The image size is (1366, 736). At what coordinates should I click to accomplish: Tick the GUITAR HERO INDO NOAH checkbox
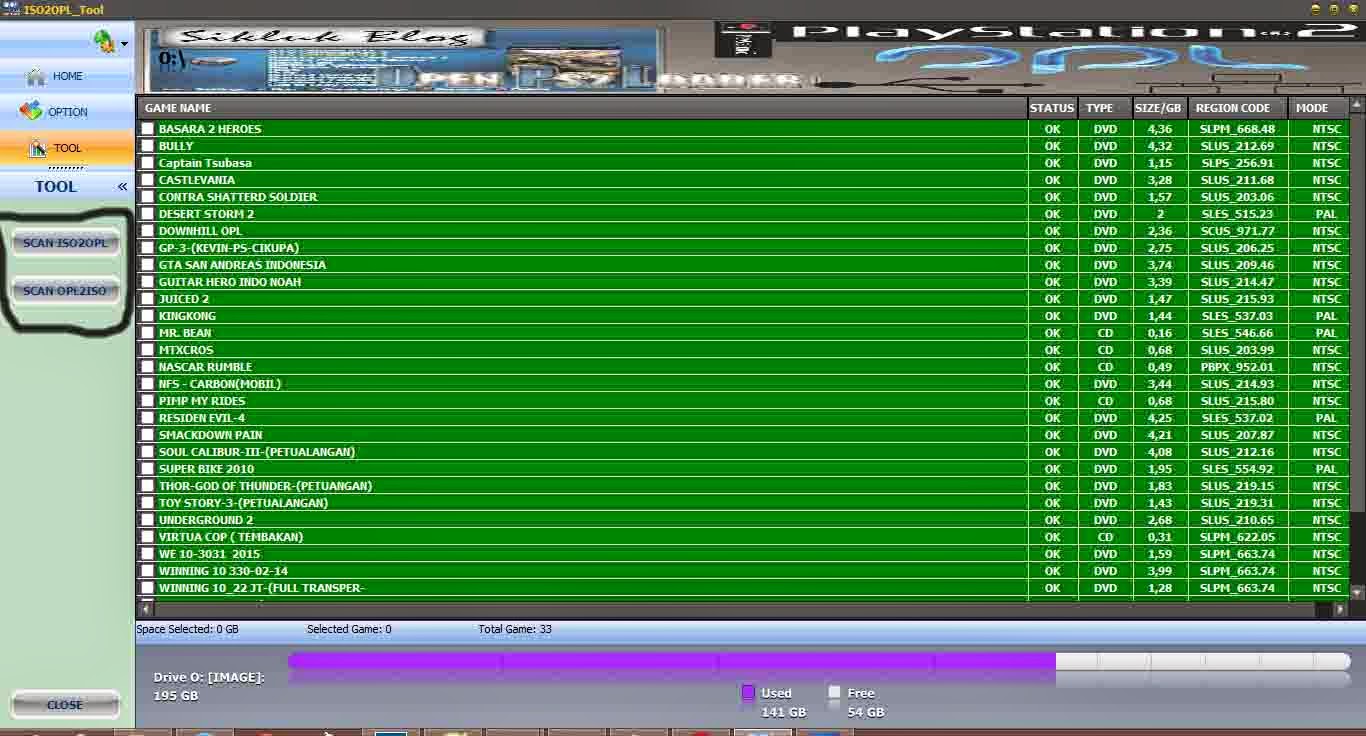coord(148,282)
